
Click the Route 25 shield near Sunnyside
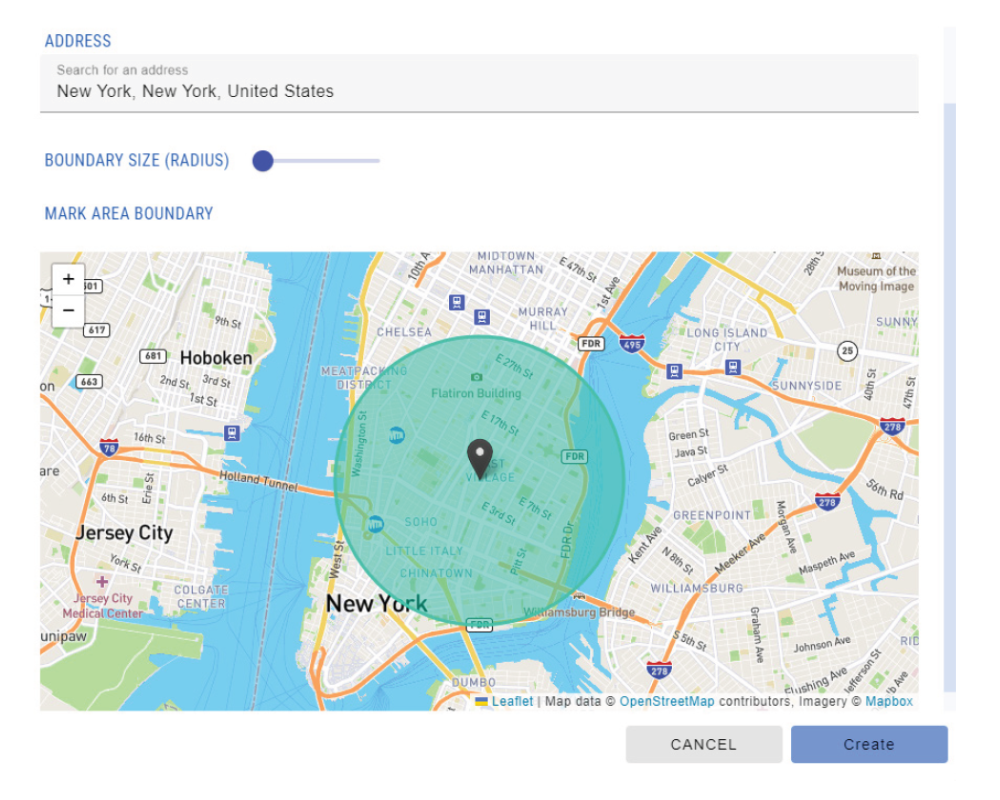(847, 351)
